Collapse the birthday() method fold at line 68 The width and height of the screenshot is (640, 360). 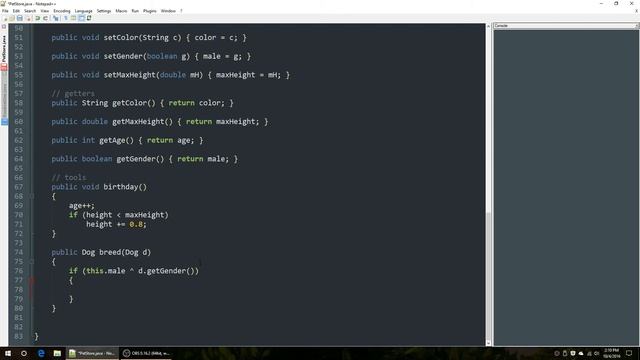(x=31, y=196)
